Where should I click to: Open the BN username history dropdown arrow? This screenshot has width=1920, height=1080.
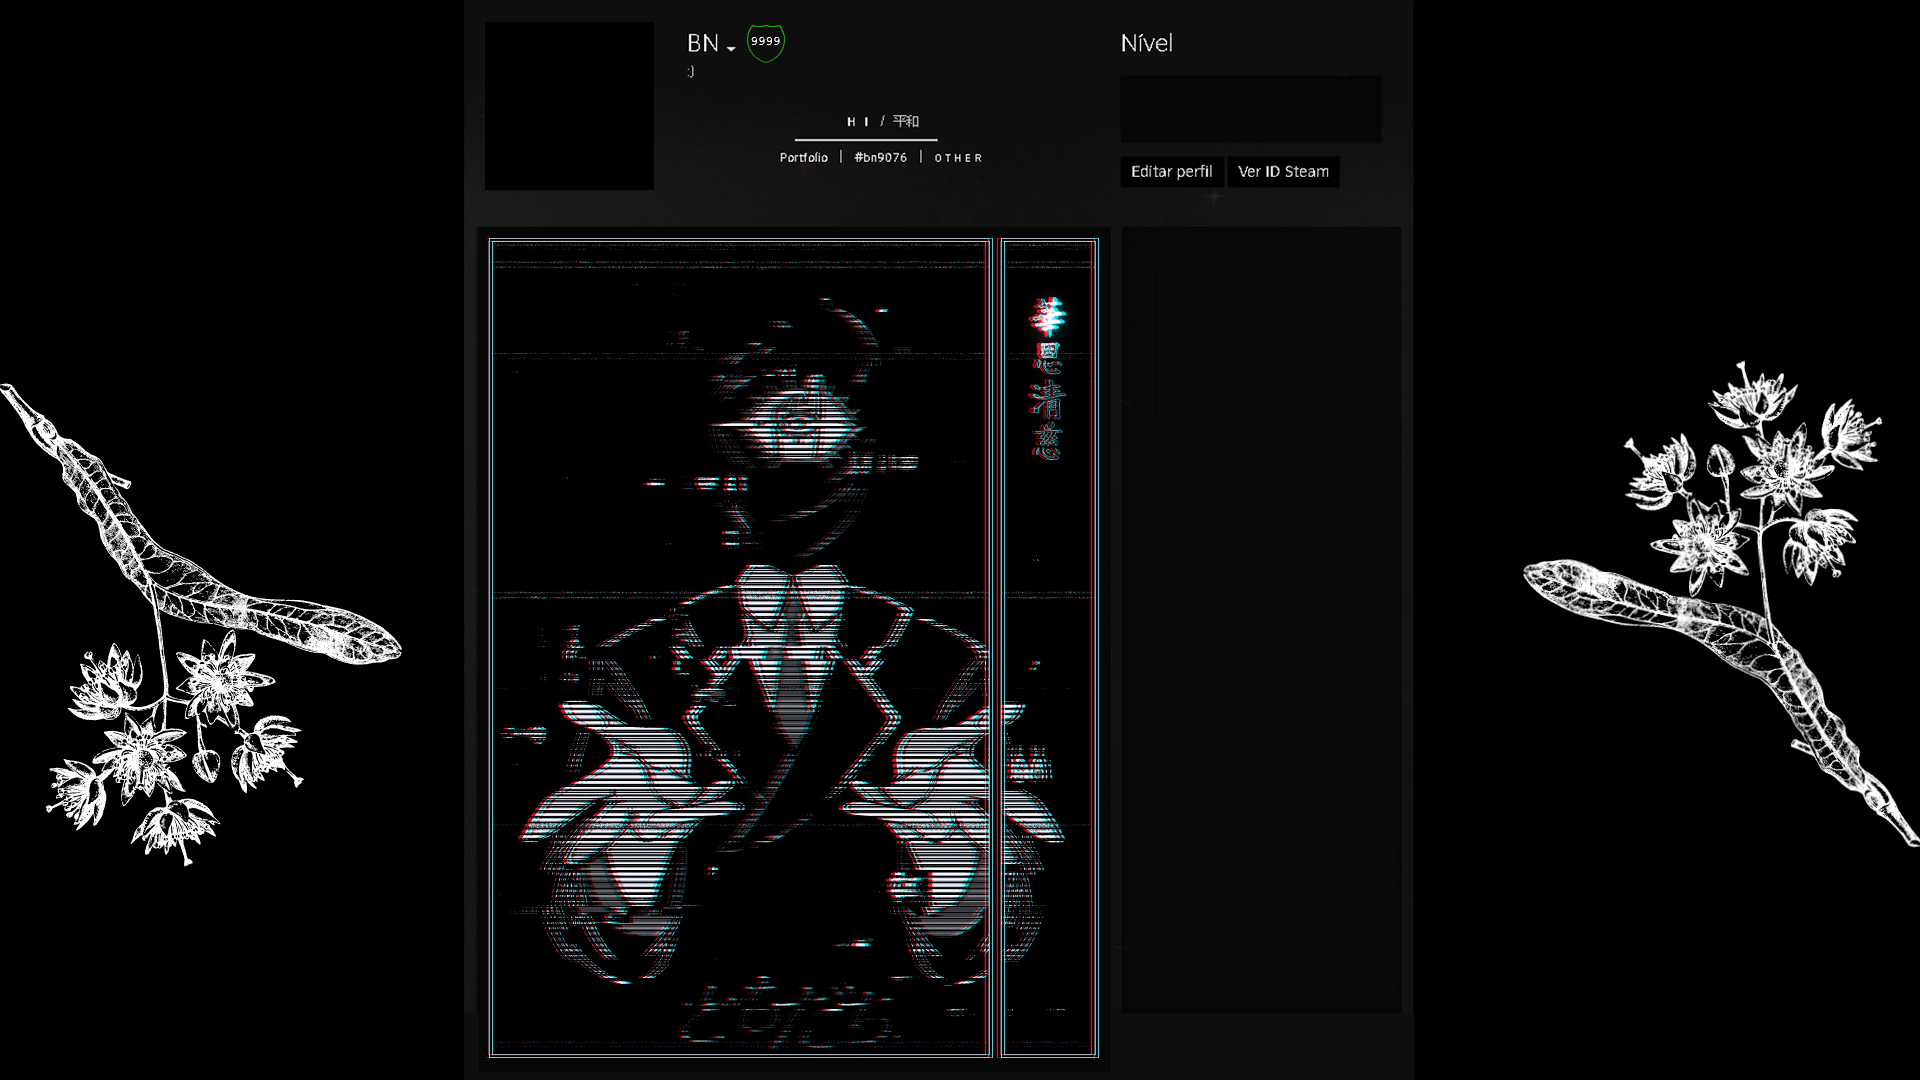click(x=731, y=49)
